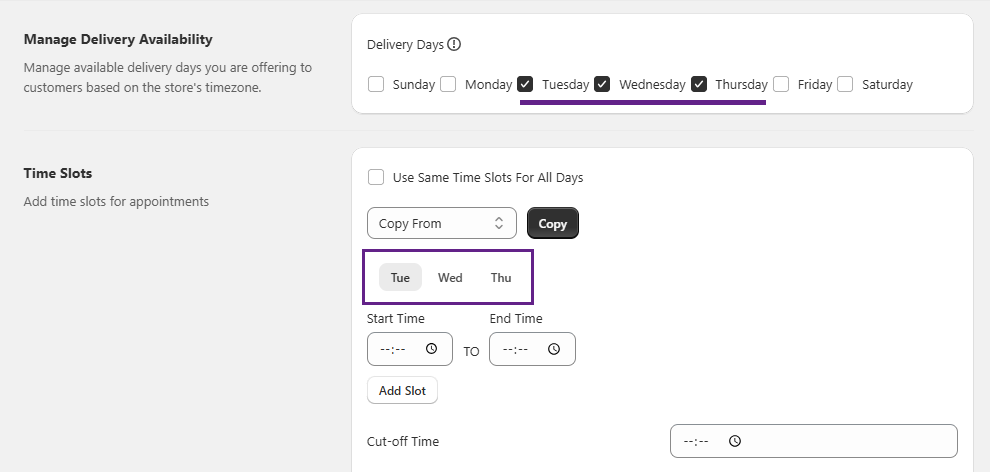Open the Copy From dropdown

(442, 223)
